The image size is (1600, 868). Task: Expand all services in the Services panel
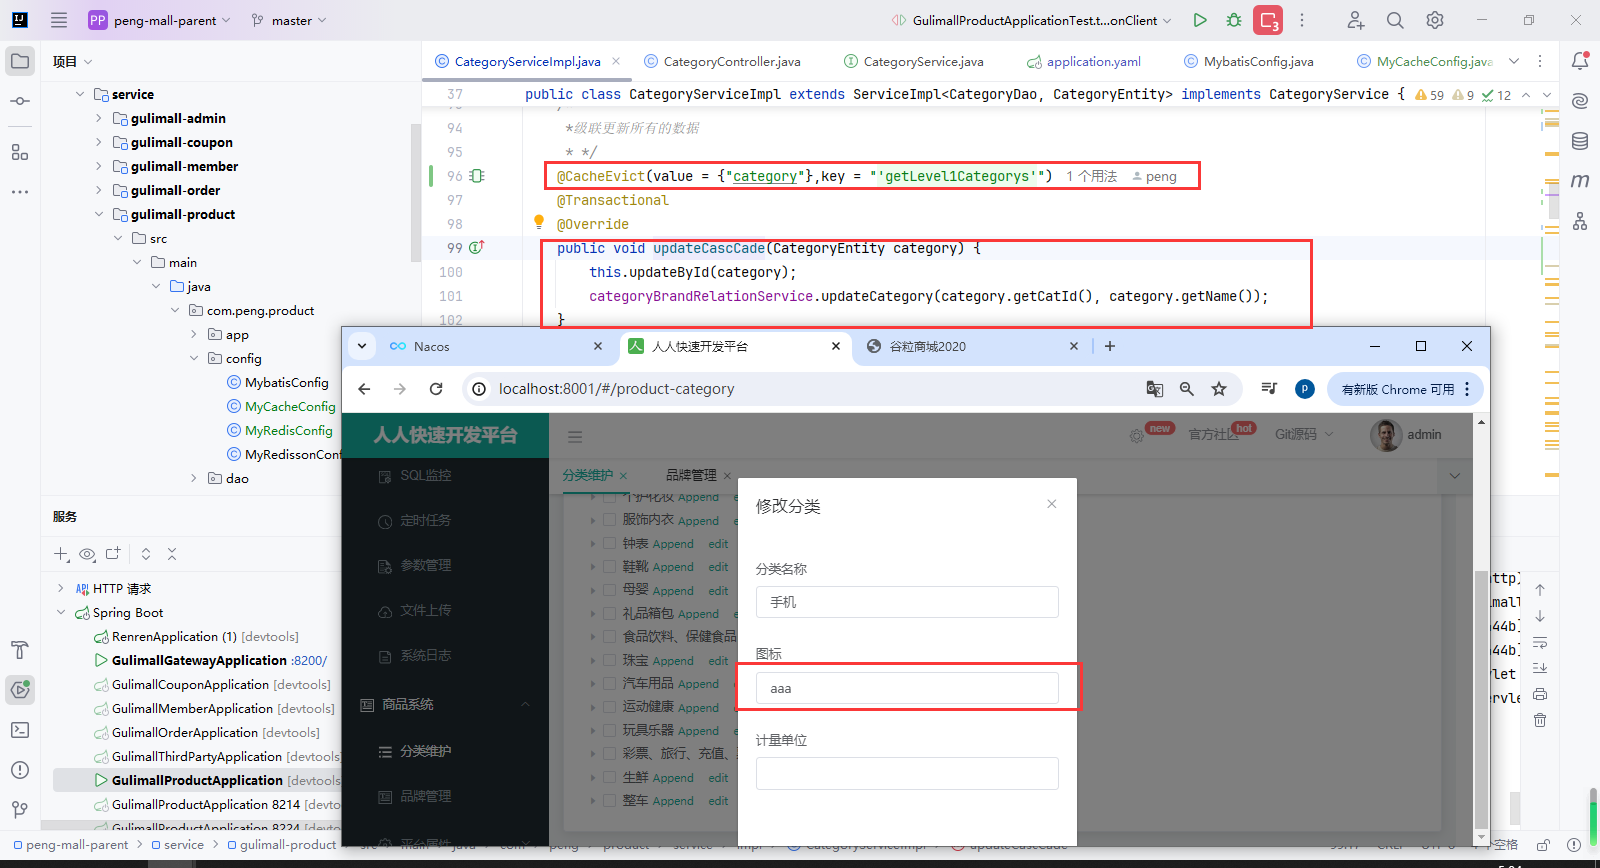[146, 554]
